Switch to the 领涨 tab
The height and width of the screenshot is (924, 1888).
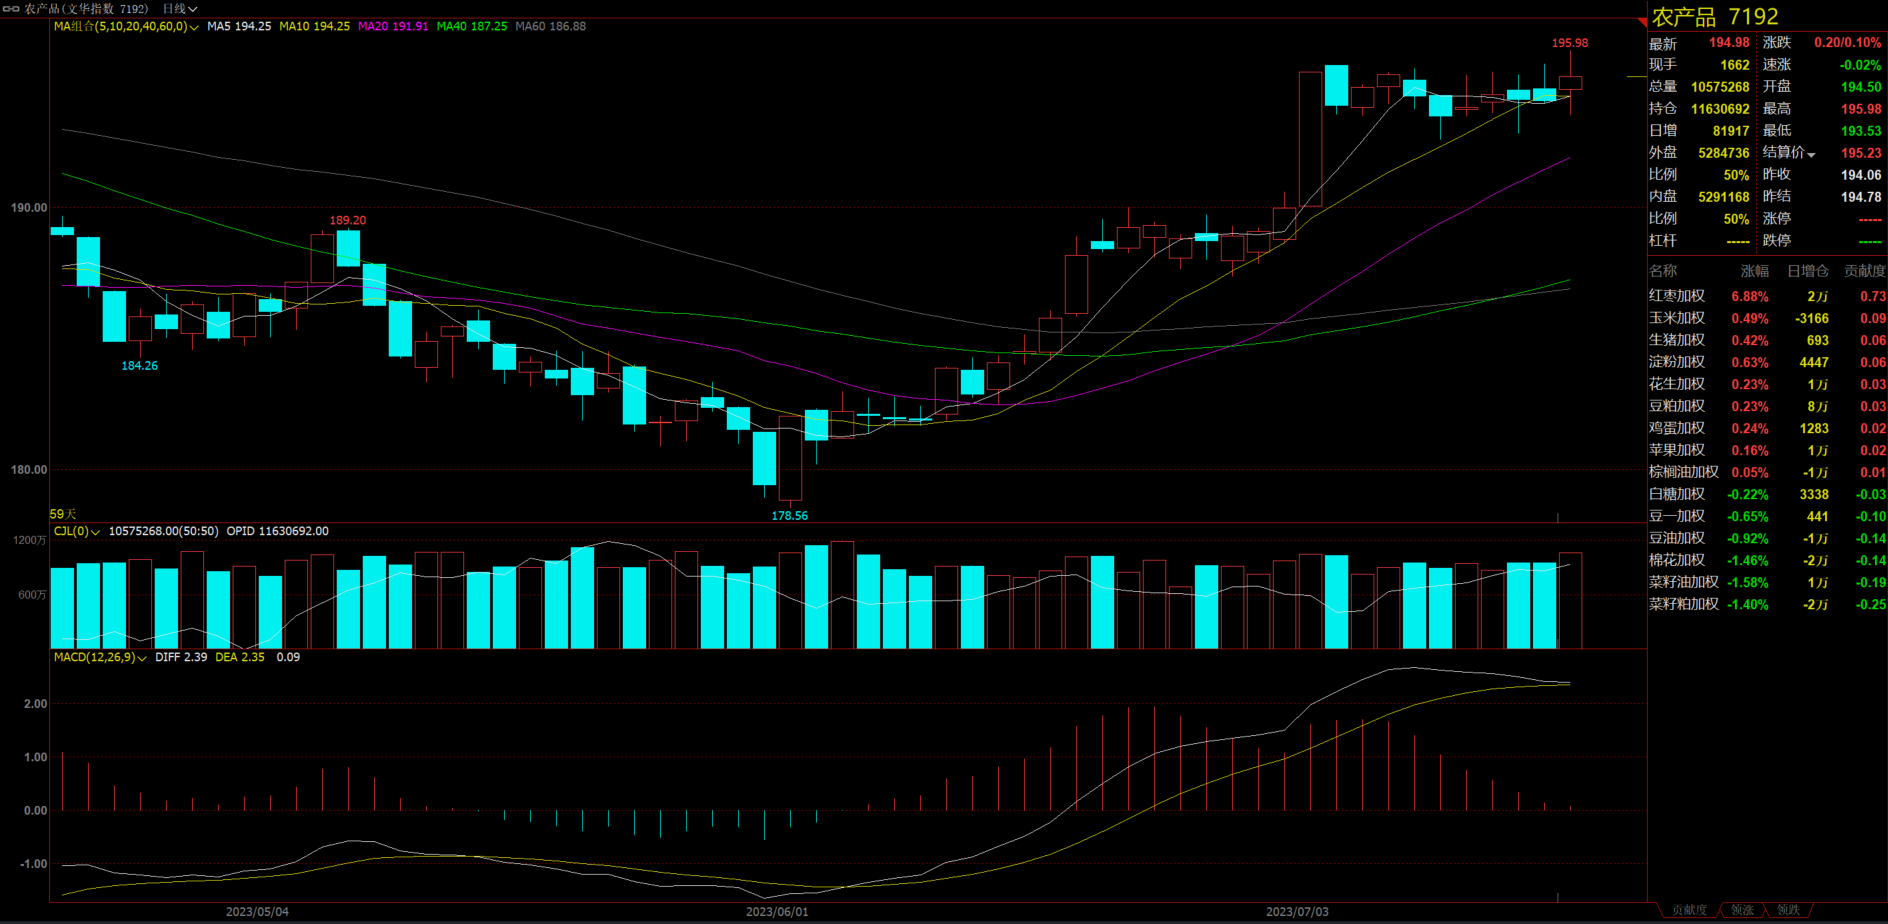pos(1742,910)
